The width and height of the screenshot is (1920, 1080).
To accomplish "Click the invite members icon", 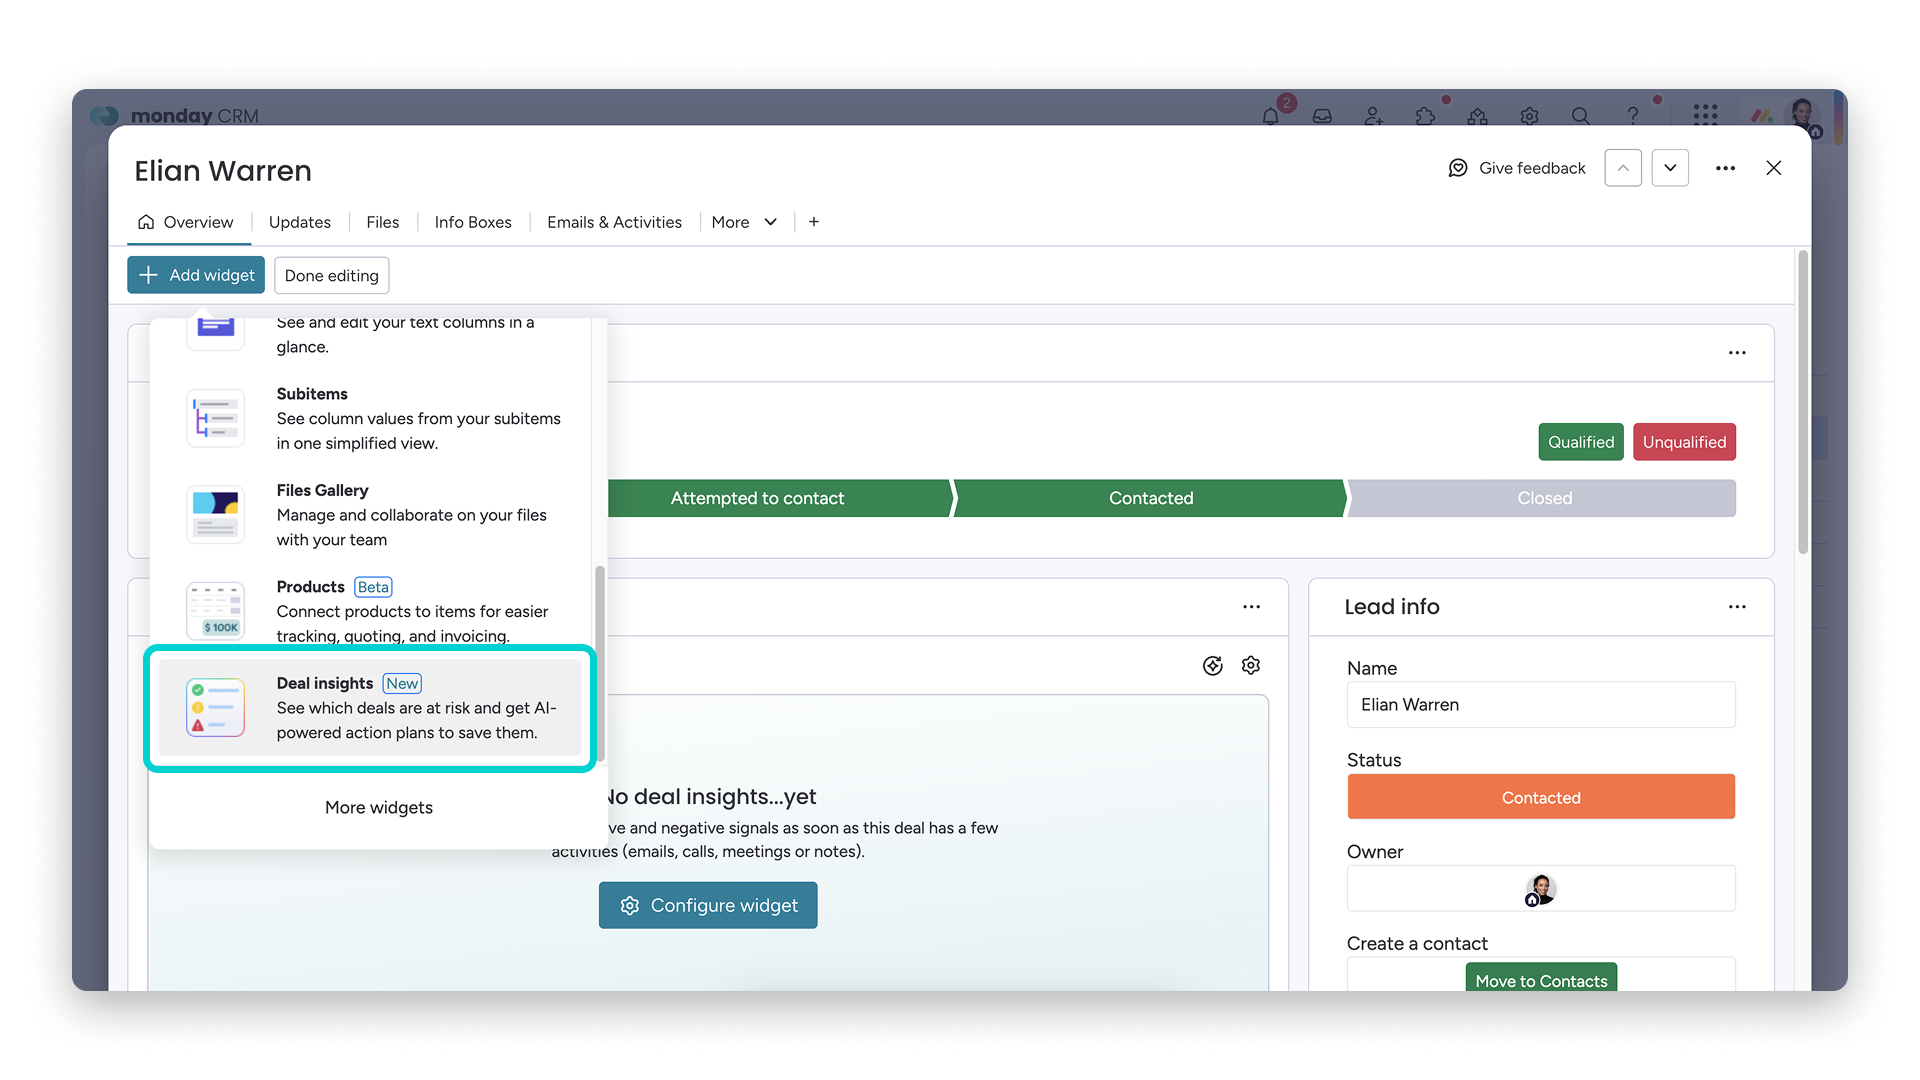I will (x=1374, y=116).
